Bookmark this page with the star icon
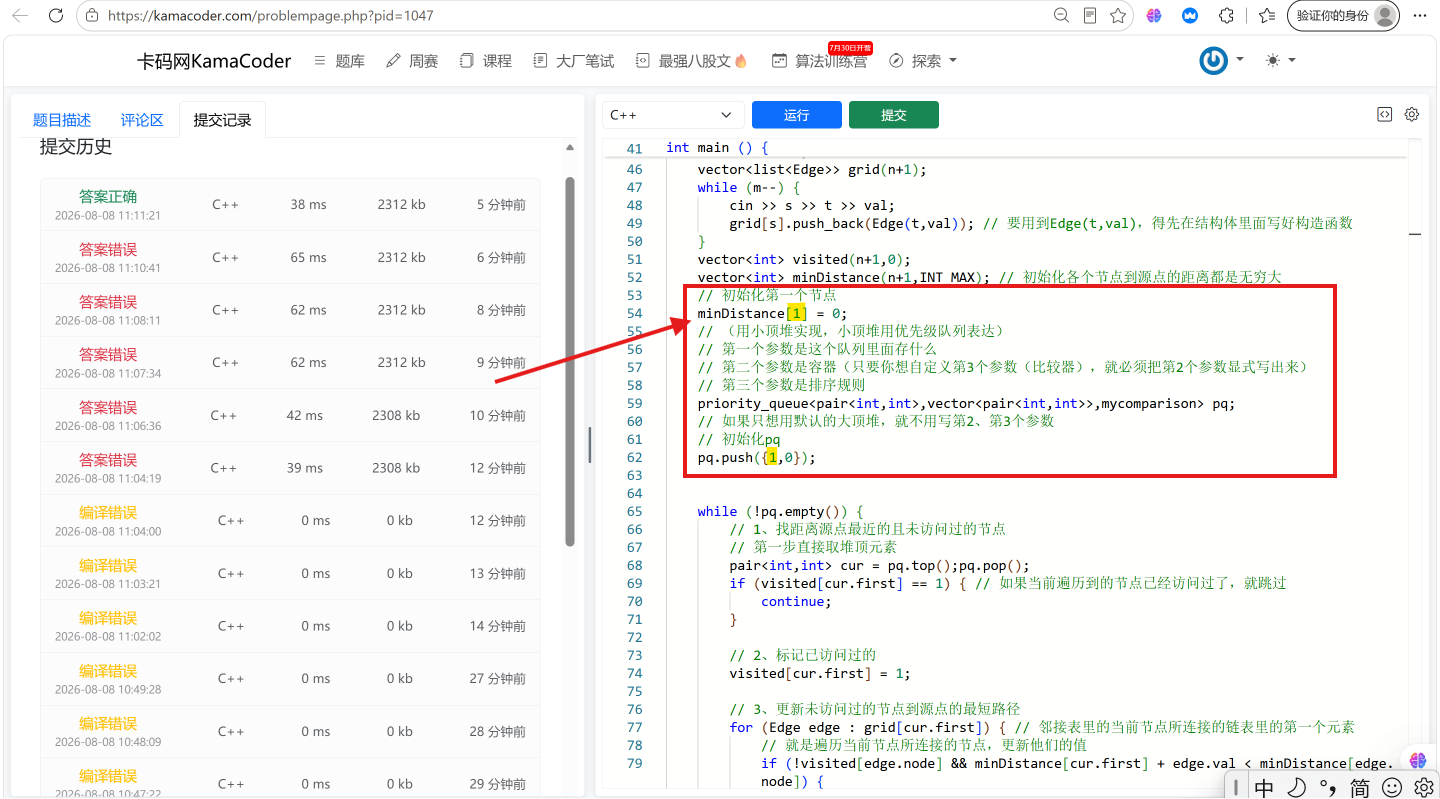Screen dimensions: 1440x799 1118,16
